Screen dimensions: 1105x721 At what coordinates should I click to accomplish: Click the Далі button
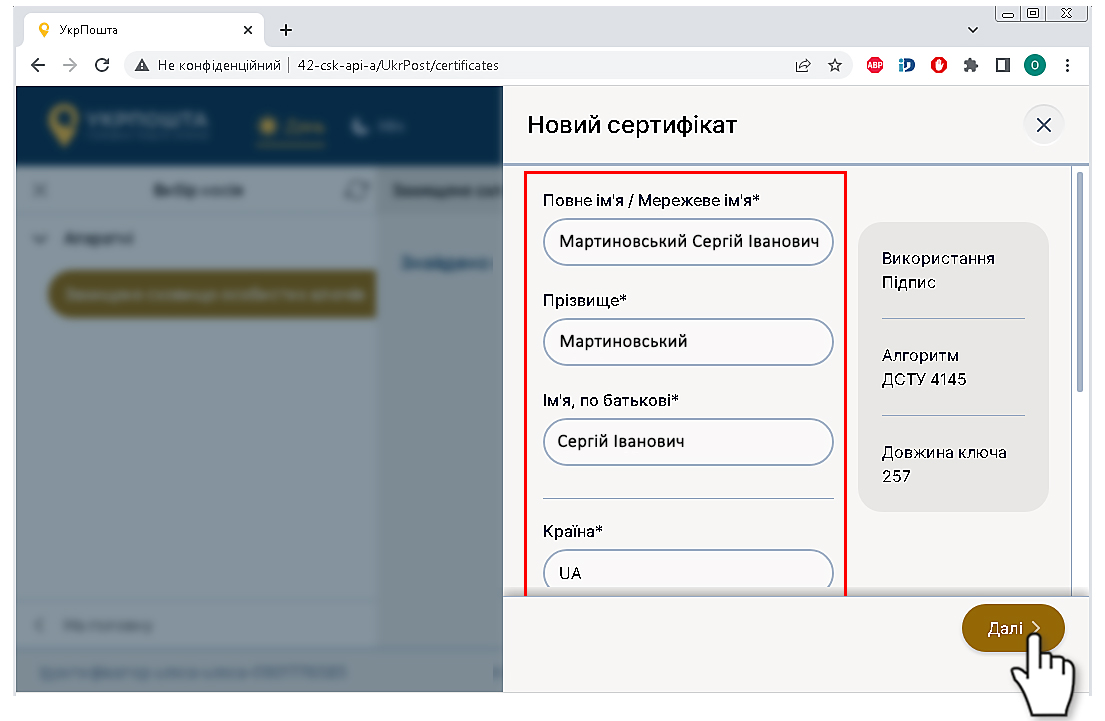[x=1012, y=628]
